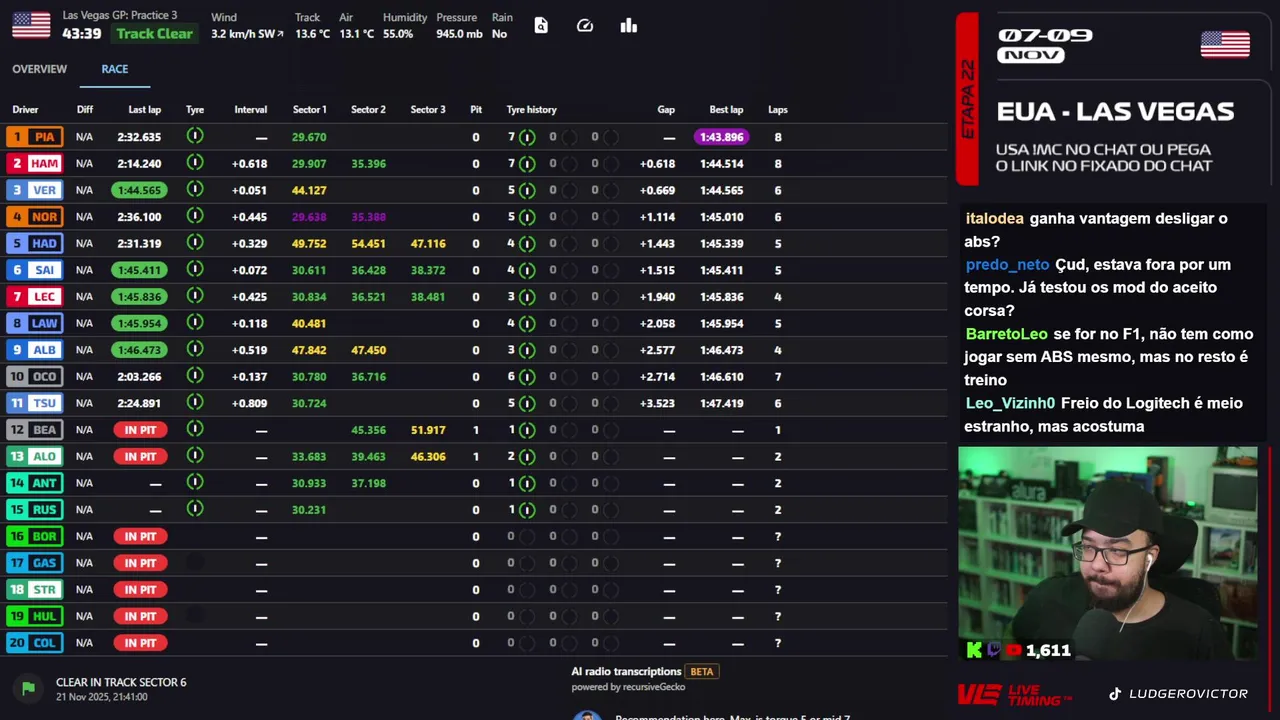Click chat username italodea

pyautogui.click(x=995, y=218)
